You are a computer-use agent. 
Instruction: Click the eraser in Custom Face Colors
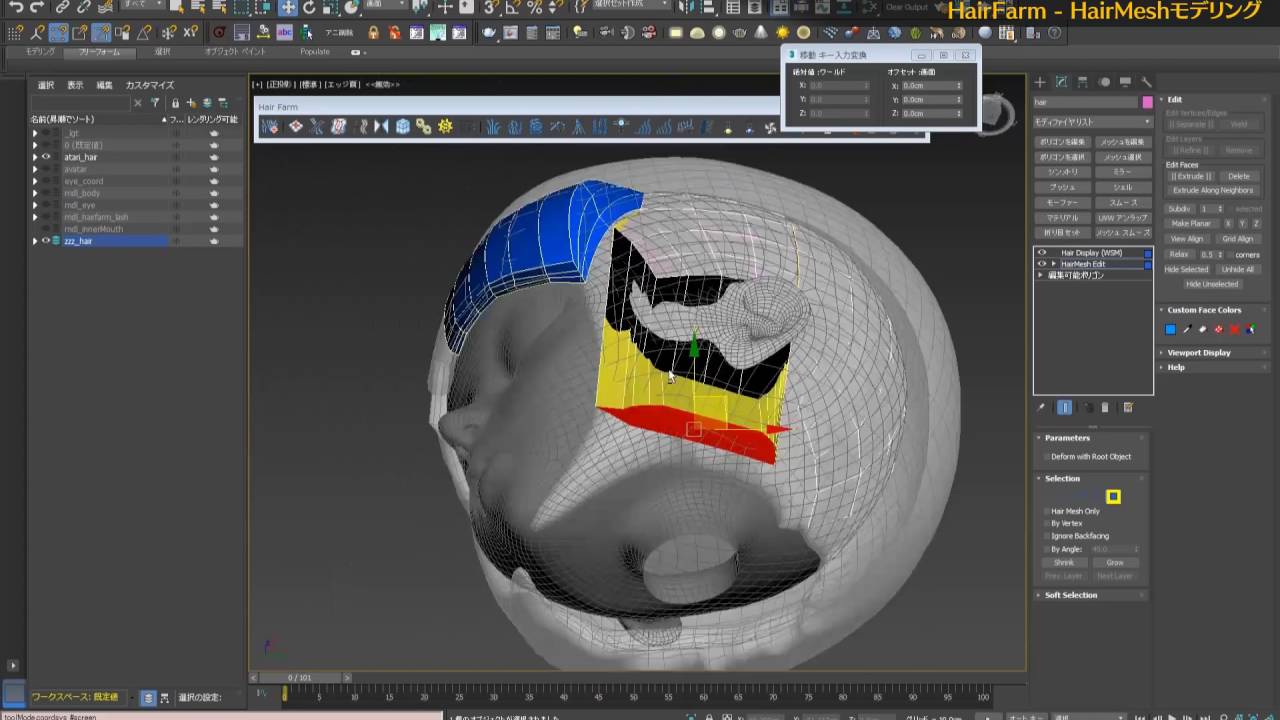pyautogui.click(x=1203, y=329)
